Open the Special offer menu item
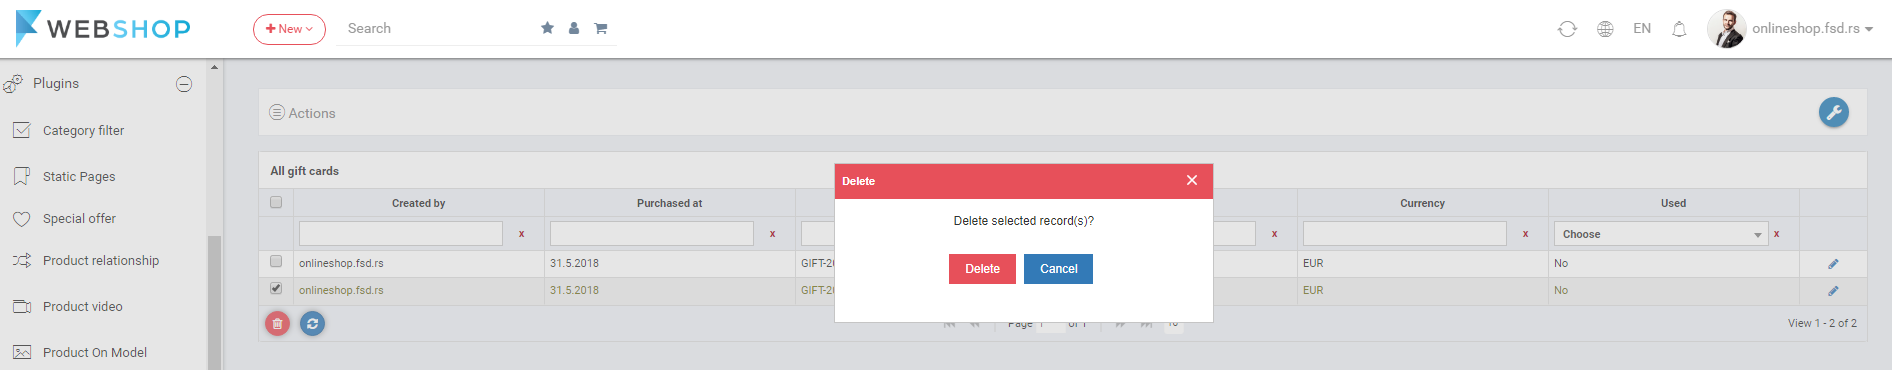The width and height of the screenshot is (1892, 370). pos(79,218)
